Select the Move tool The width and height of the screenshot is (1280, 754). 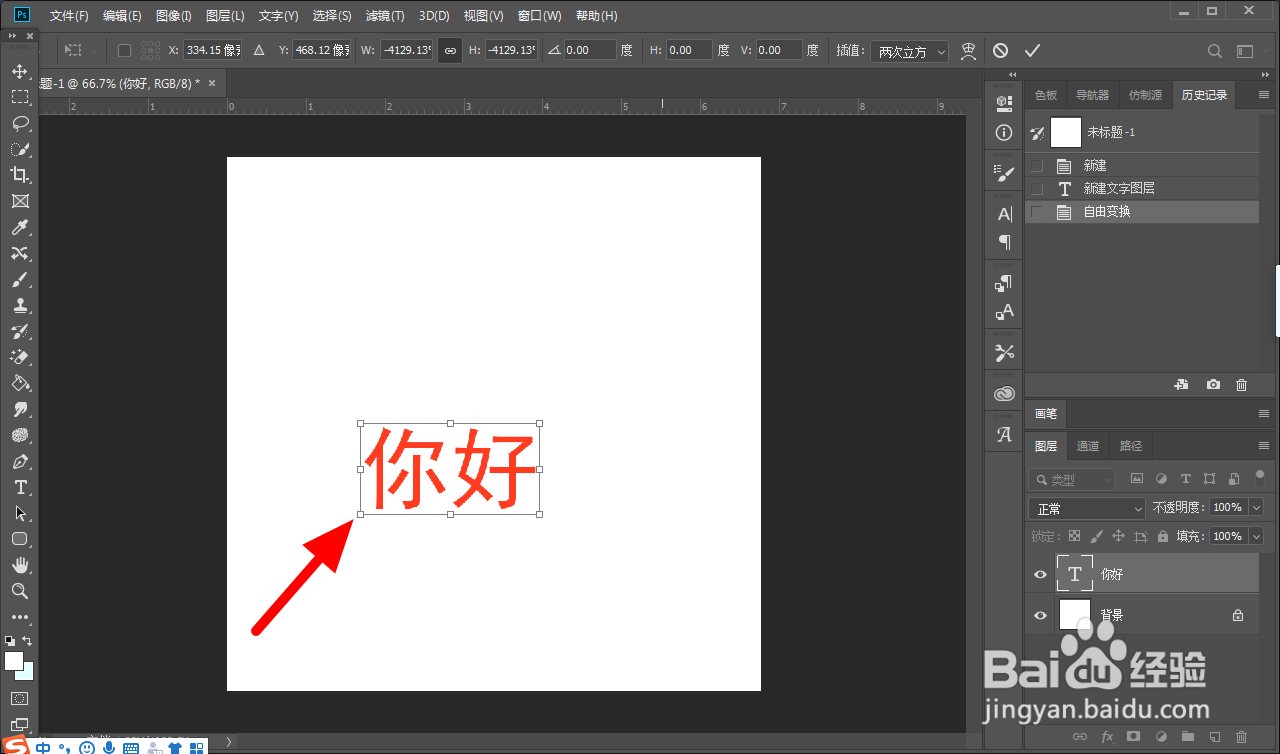20,71
